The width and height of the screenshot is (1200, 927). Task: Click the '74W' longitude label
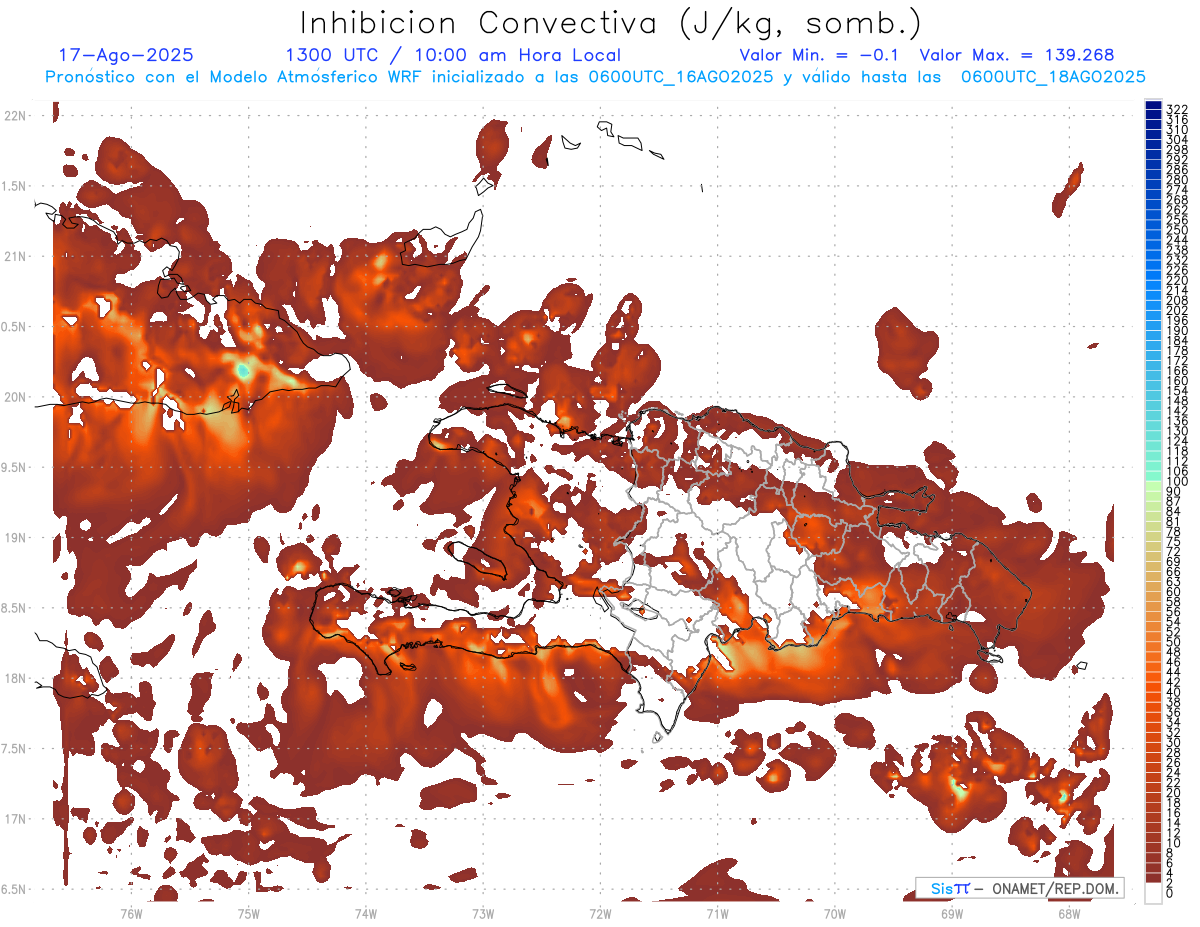[366, 912]
